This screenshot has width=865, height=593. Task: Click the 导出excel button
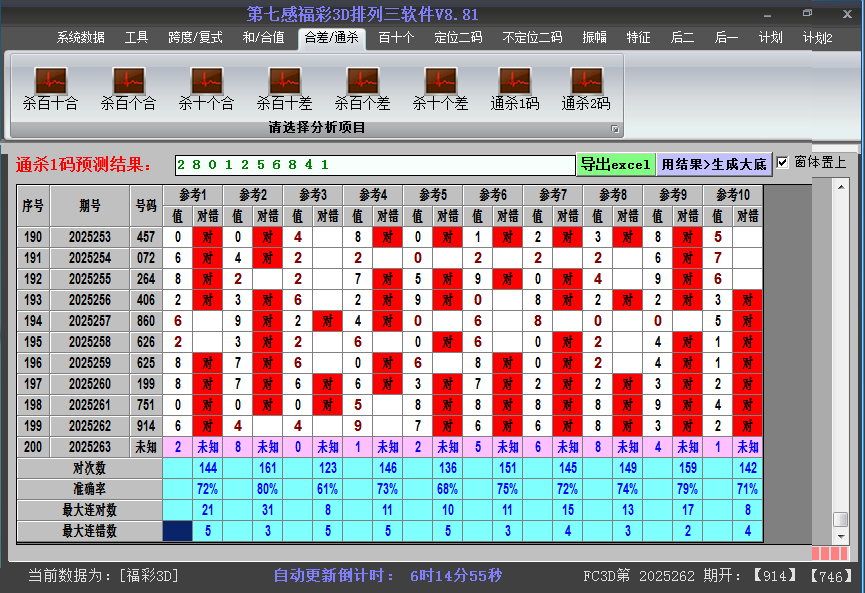(615, 164)
